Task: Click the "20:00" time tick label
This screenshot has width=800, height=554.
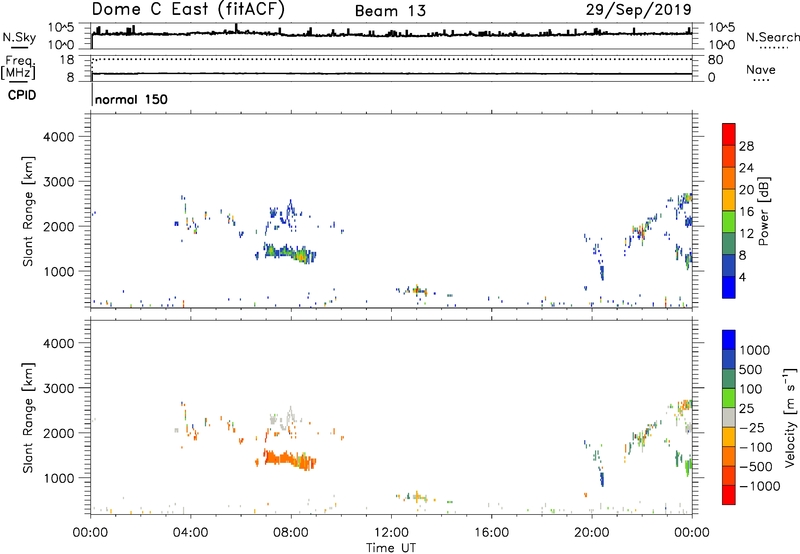Action: point(591,533)
